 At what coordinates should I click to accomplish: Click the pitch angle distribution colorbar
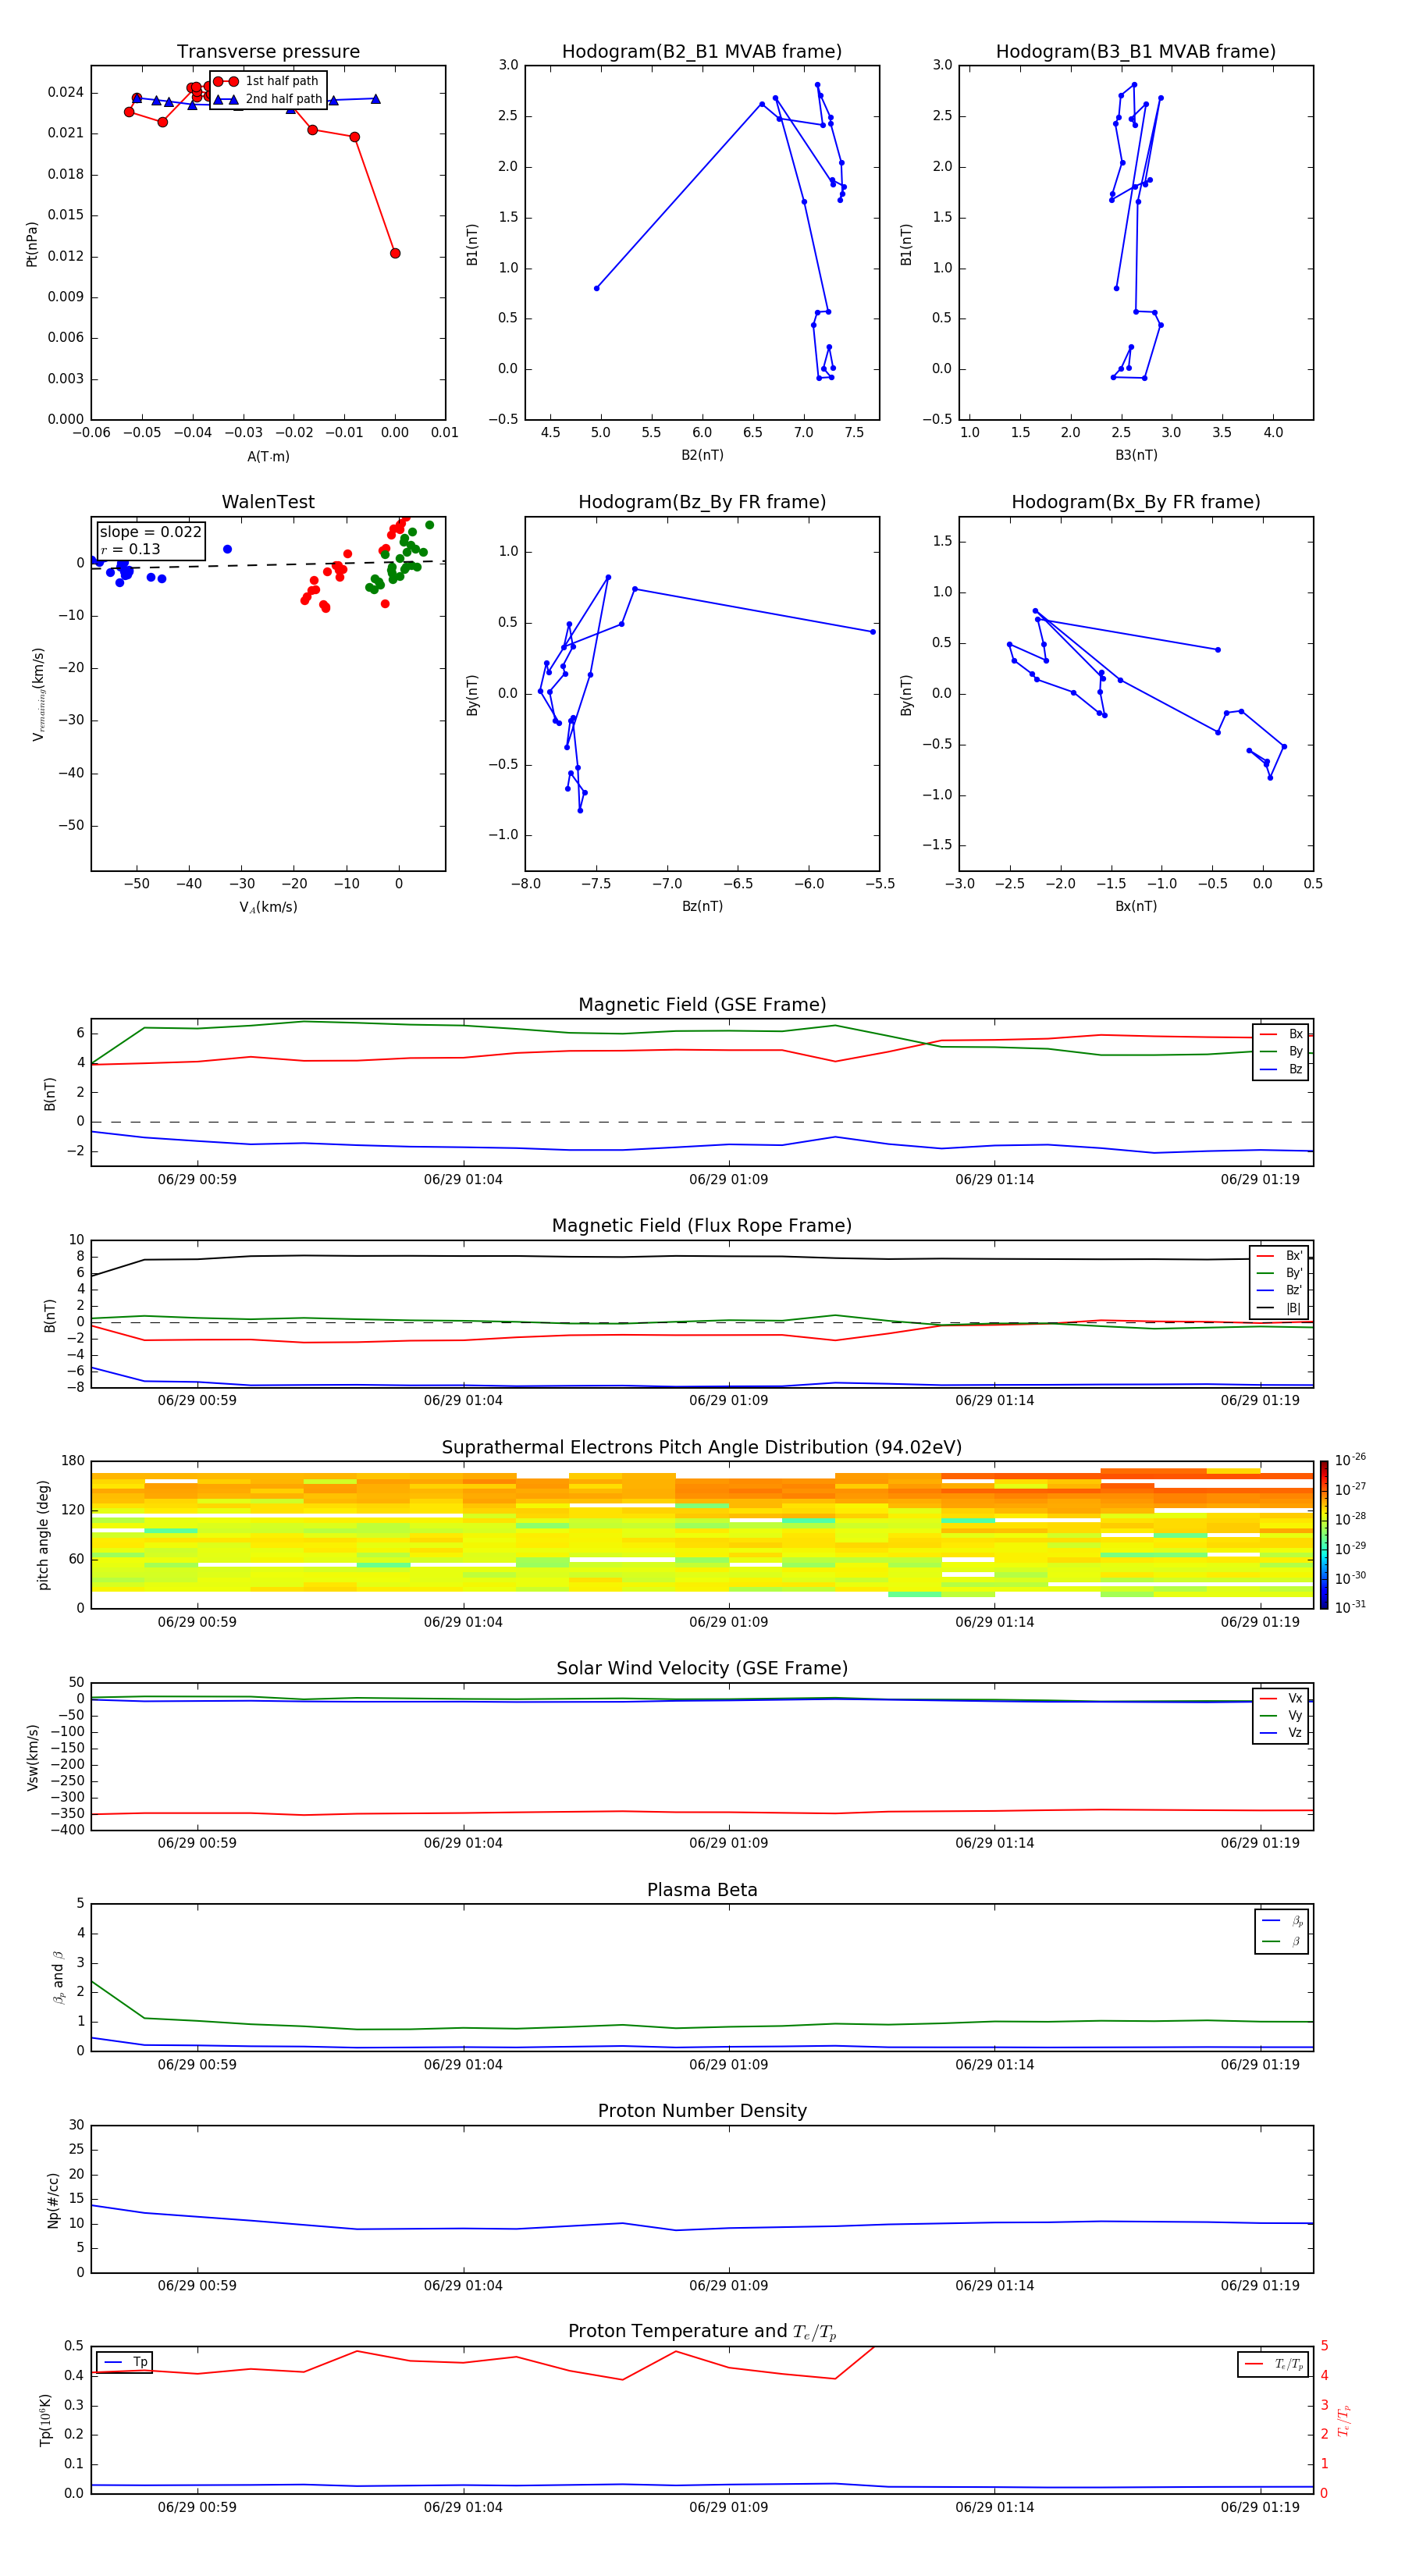click(1323, 1535)
